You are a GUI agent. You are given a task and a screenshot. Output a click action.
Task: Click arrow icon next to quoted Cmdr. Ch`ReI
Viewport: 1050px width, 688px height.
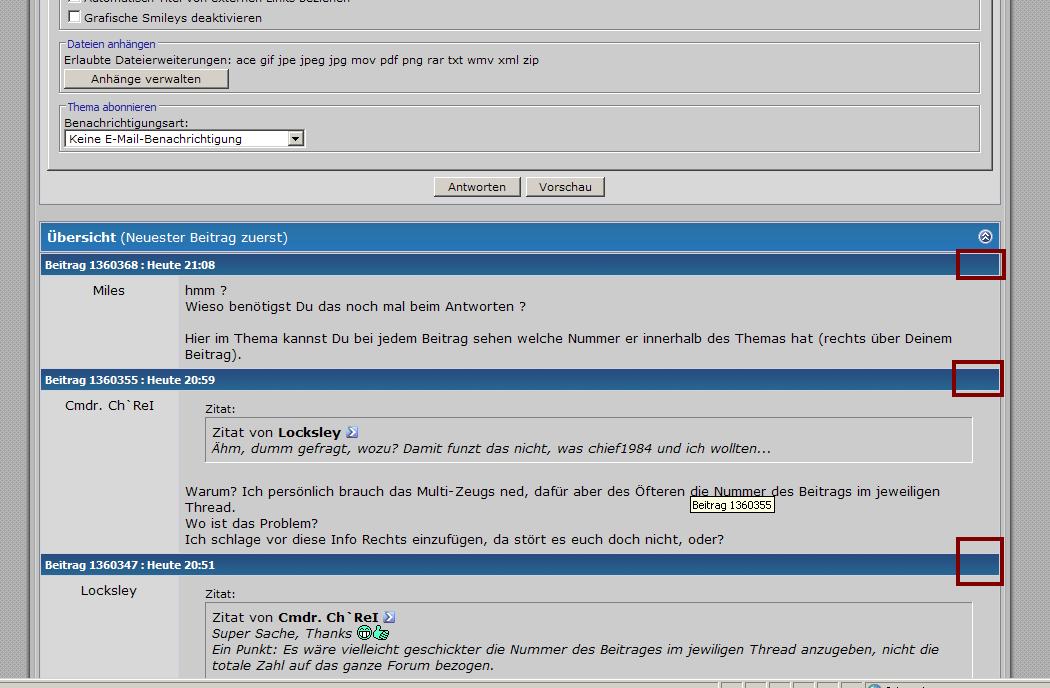(x=390, y=618)
